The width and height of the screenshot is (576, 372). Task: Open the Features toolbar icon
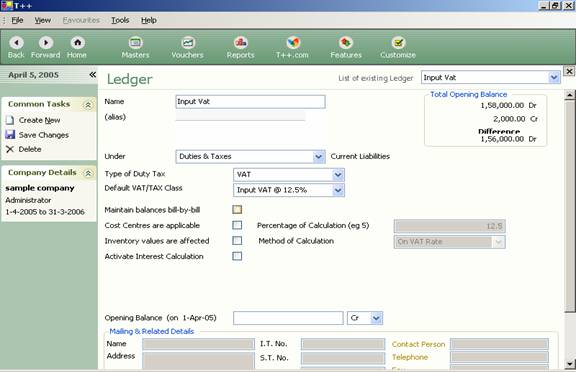346,43
